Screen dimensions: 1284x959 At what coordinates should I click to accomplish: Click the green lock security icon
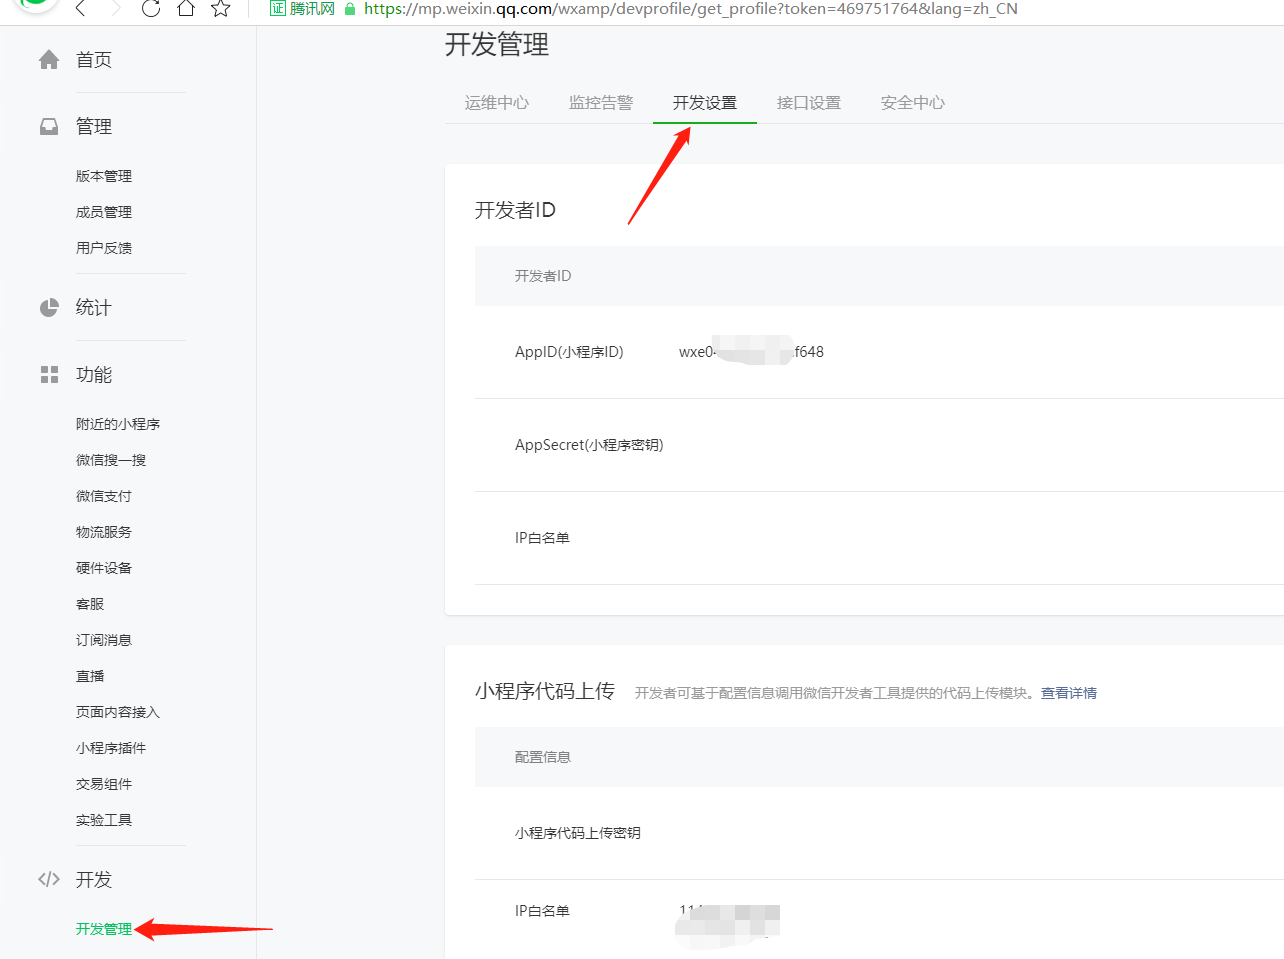point(350,9)
